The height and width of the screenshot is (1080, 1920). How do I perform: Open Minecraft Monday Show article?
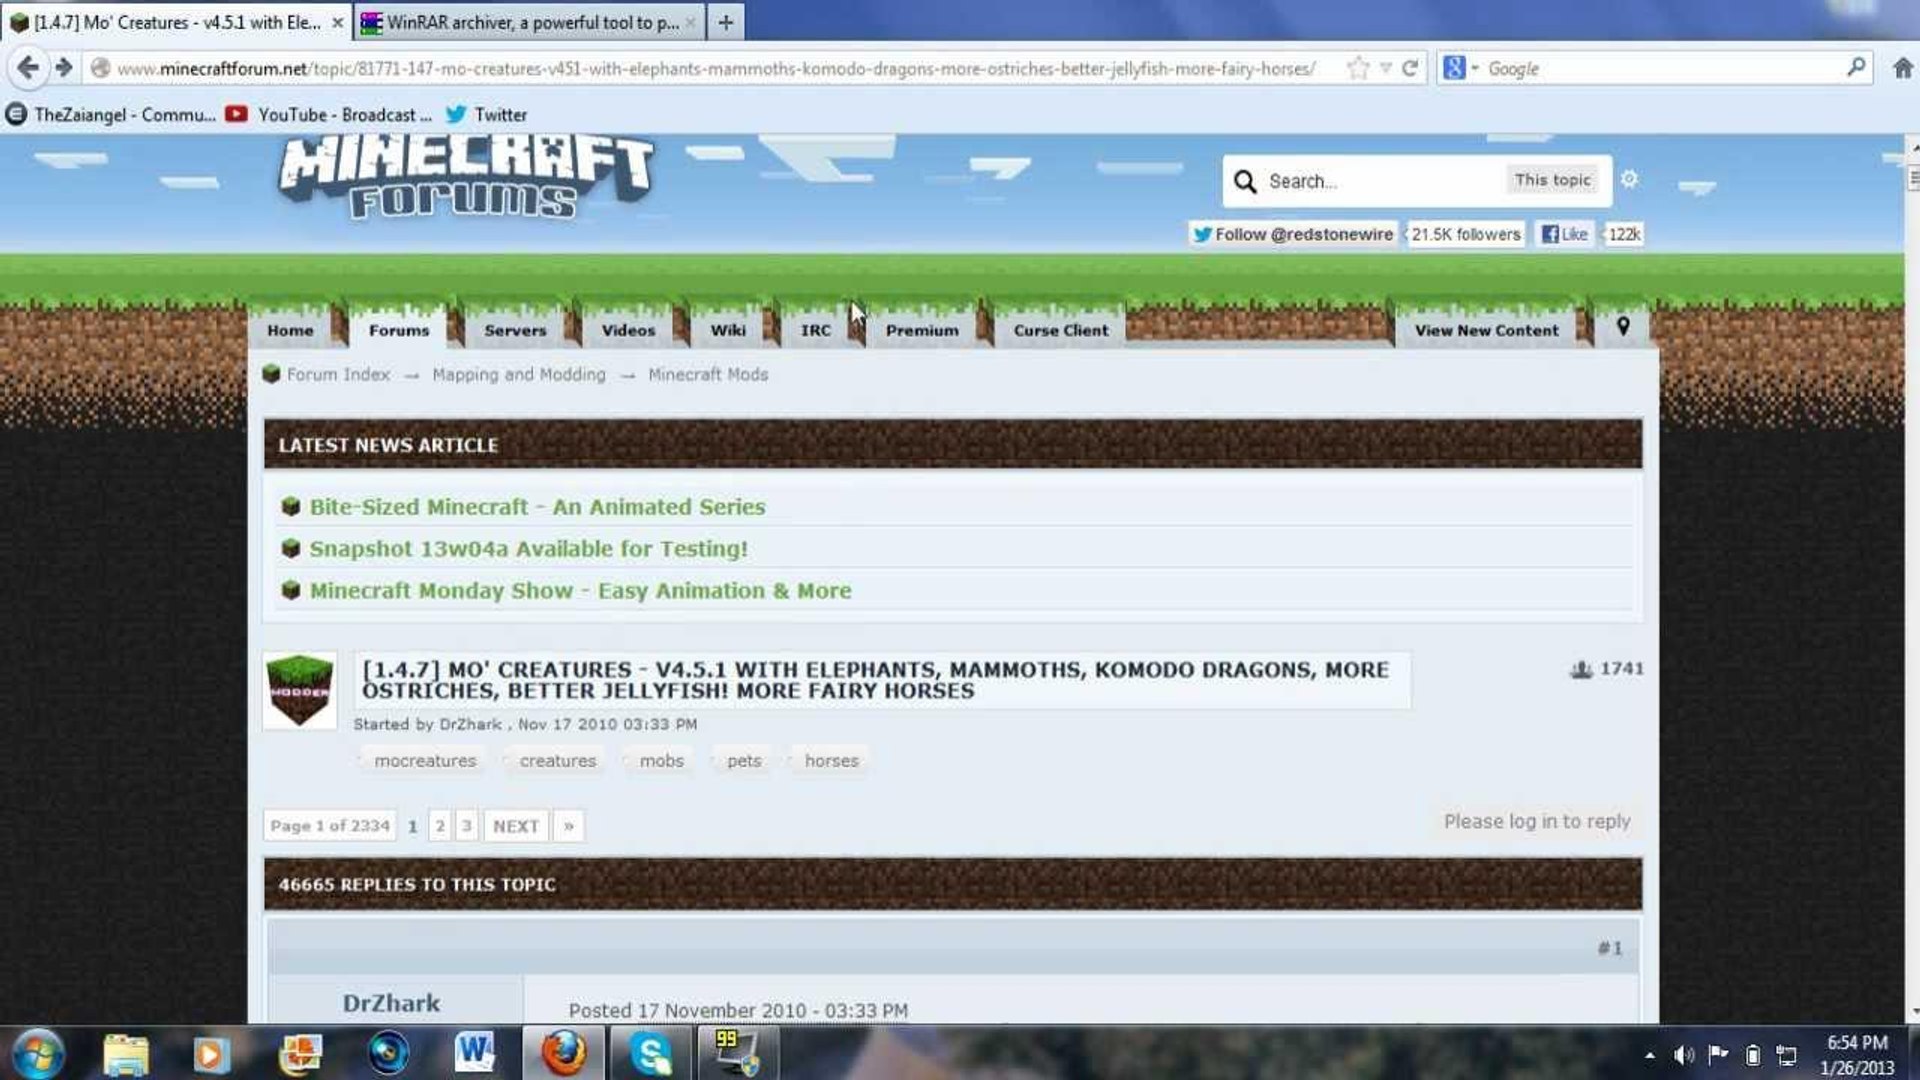pos(580,591)
